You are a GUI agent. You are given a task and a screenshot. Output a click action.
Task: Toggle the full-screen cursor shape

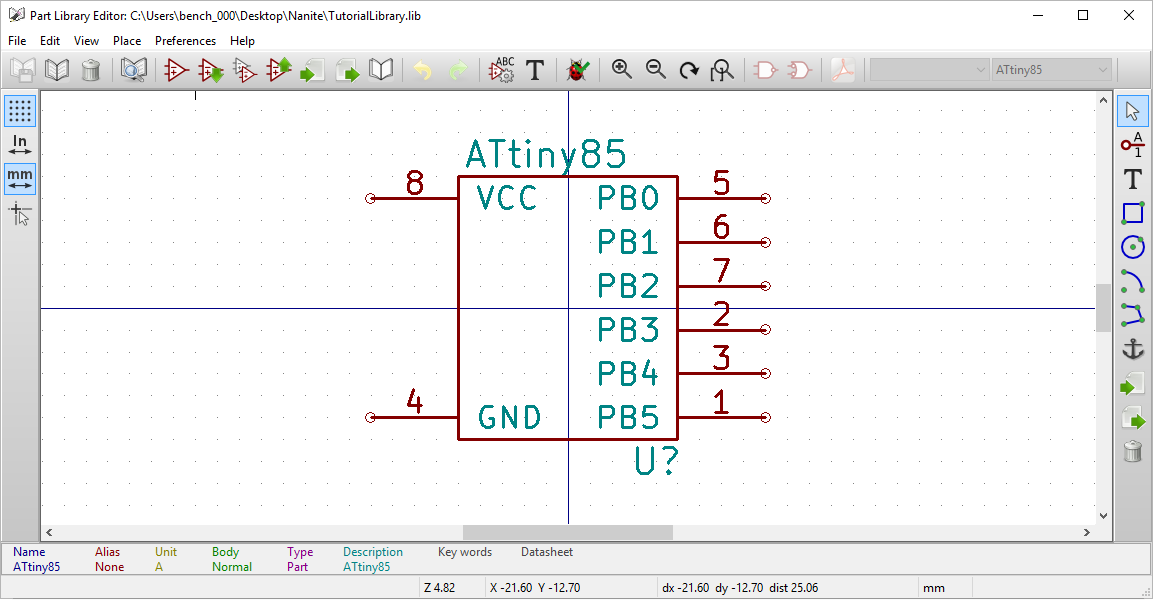(19, 213)
